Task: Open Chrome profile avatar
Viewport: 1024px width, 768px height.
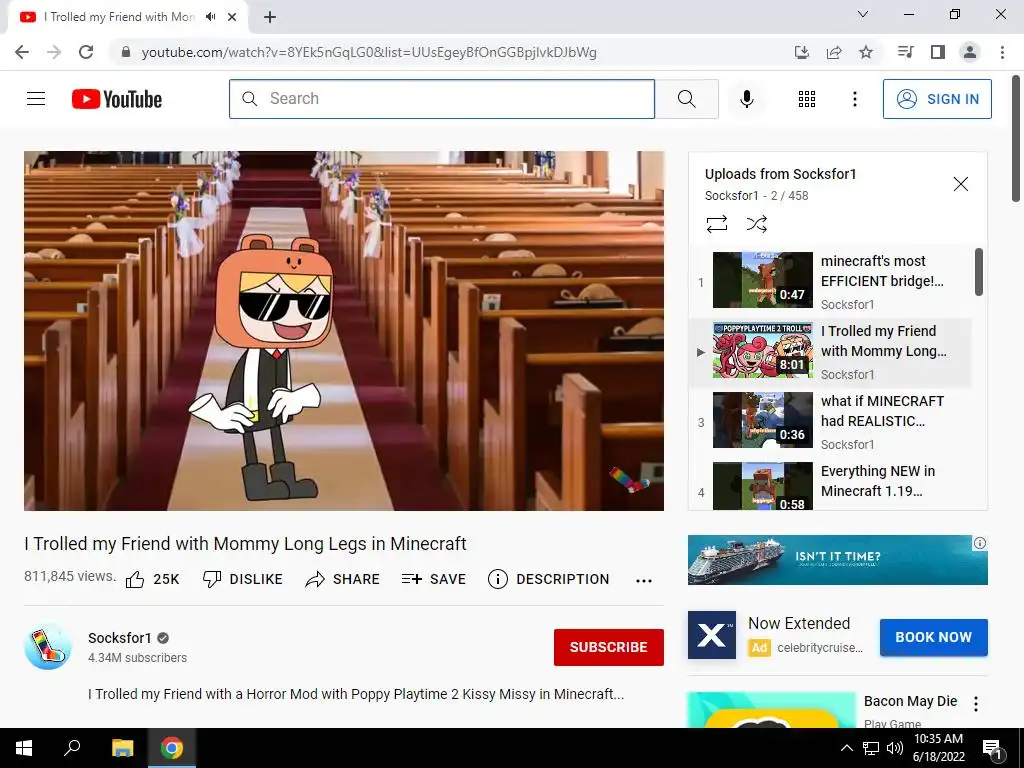Action: point(970,52)
